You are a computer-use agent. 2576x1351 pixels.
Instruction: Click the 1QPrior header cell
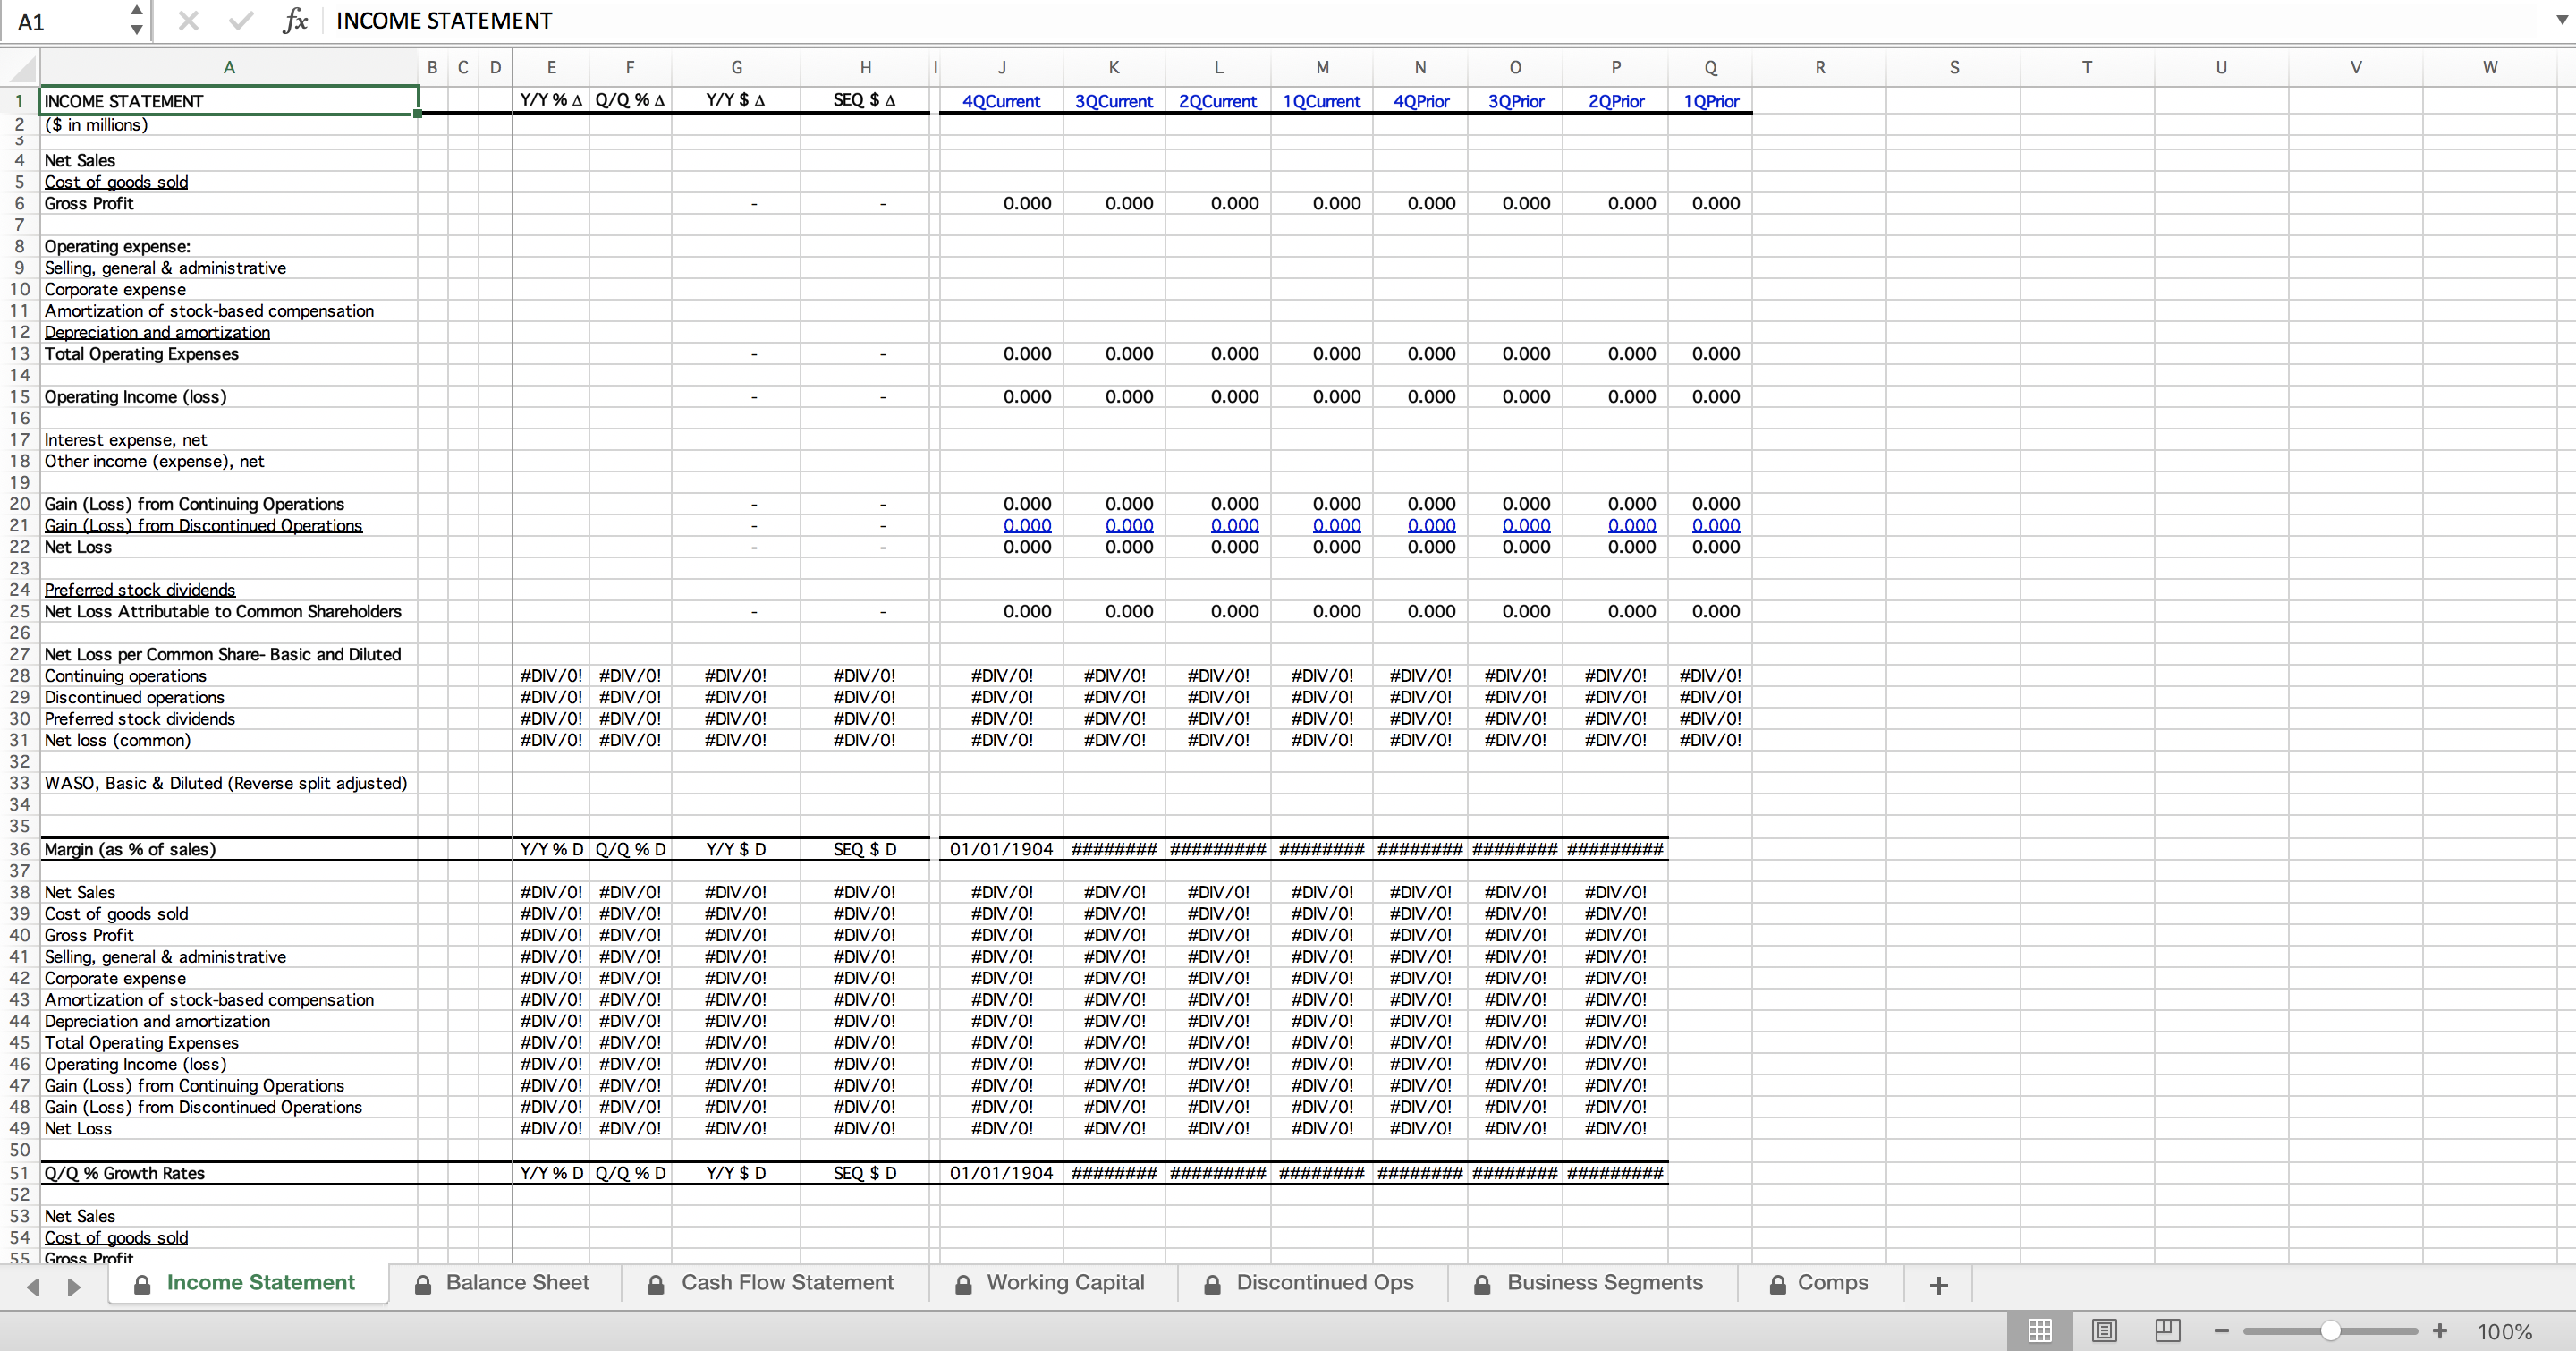click(1710, 101)
